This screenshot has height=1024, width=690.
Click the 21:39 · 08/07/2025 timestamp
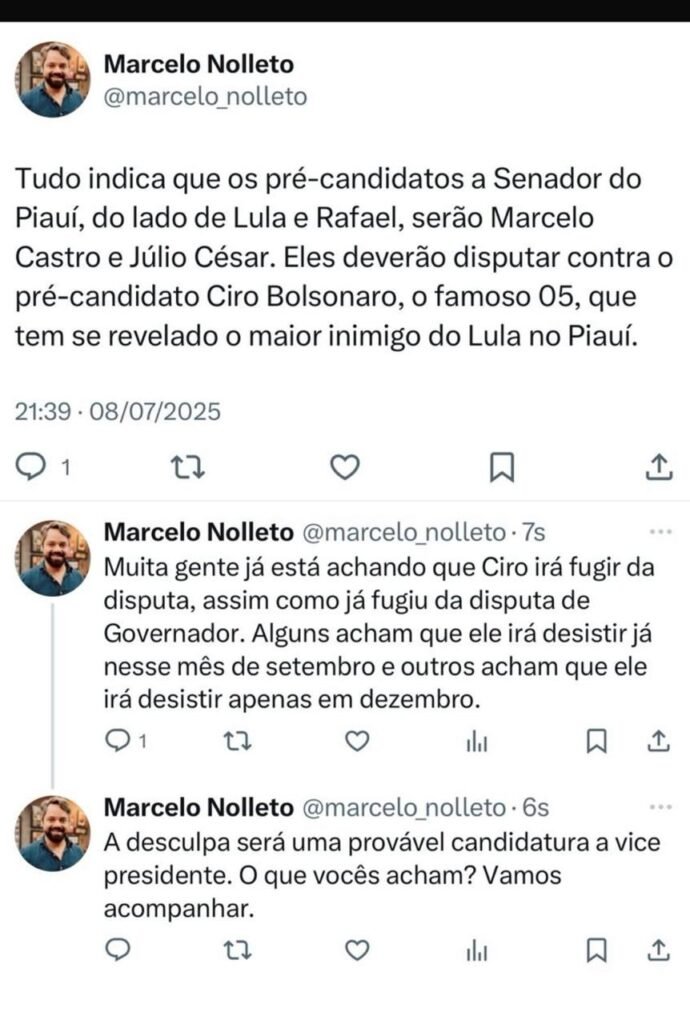click(x=117, y=411)
